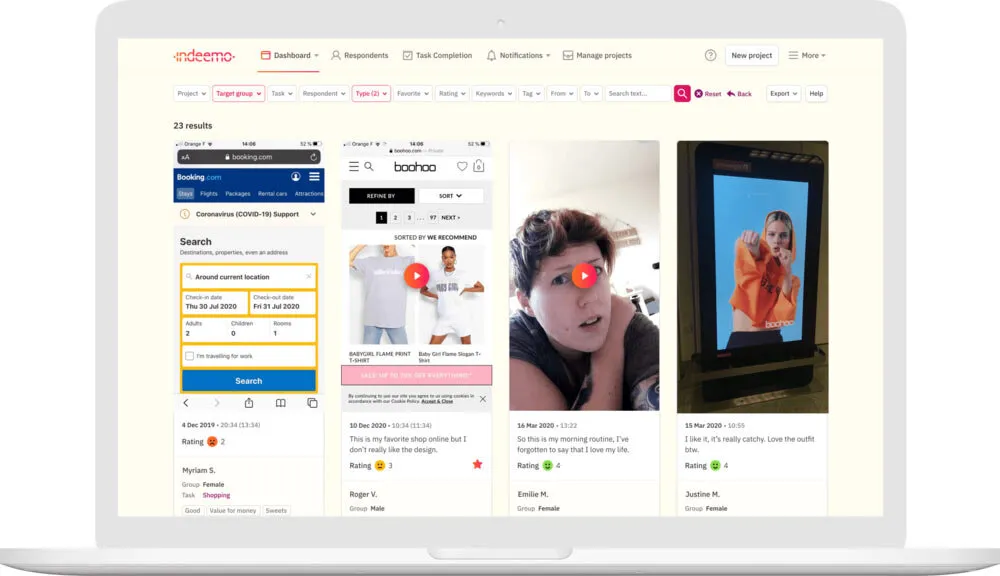Image resolution: width=1000 pixels, height=576 pixels.
Task: Click the blue Booking.com Search button
Action: coord(249,381)
